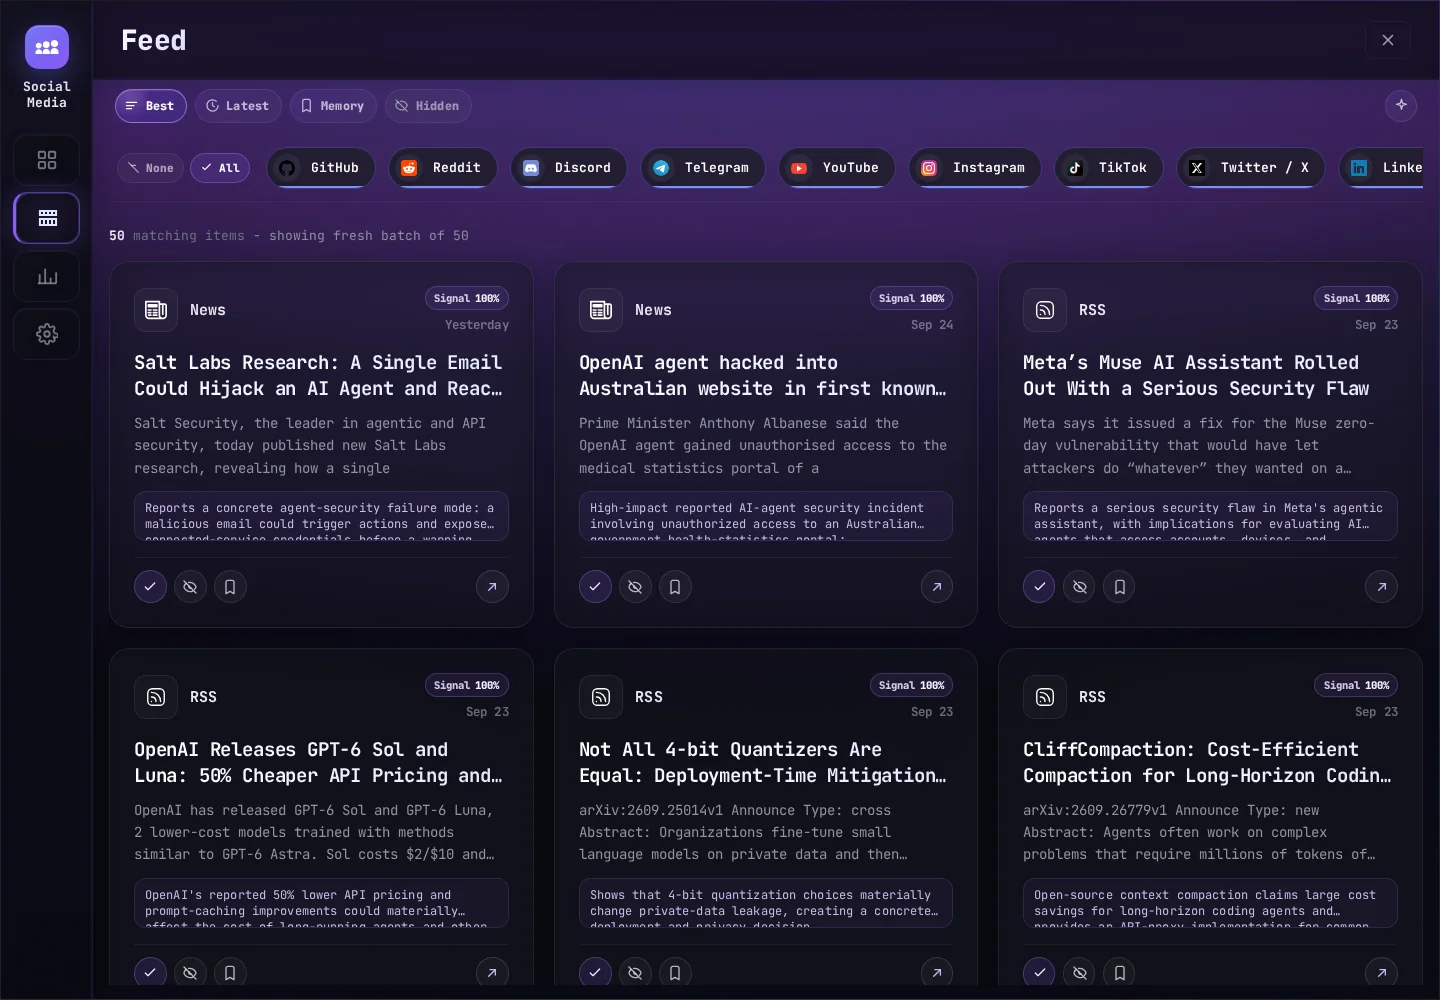The height and width of the screenshot is (1000, 1440).
Task: Switch to the Hidden tab
Action: [x=428, y=106]
